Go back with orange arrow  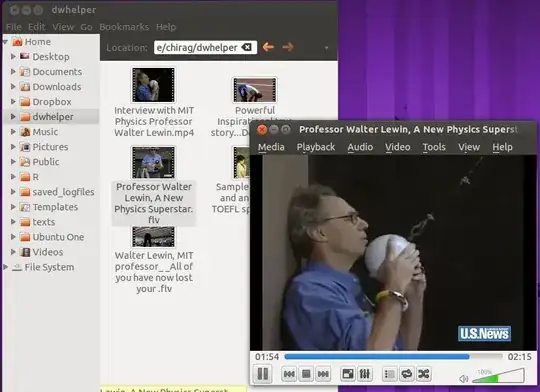click(x=268, y=47)
